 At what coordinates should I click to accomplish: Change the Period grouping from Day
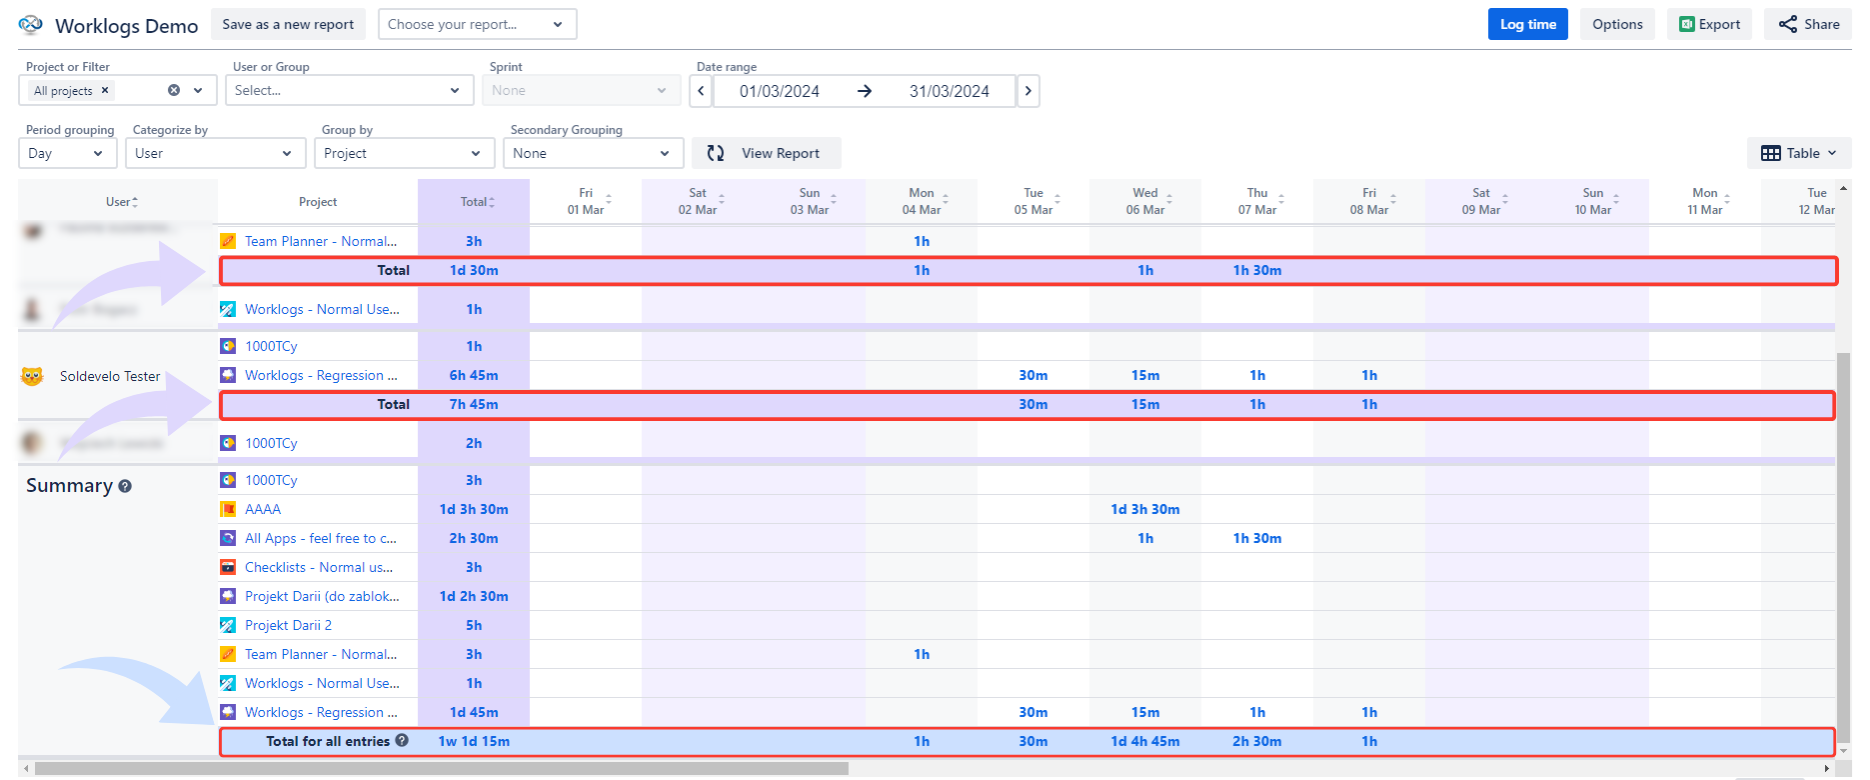pos(67,153)
